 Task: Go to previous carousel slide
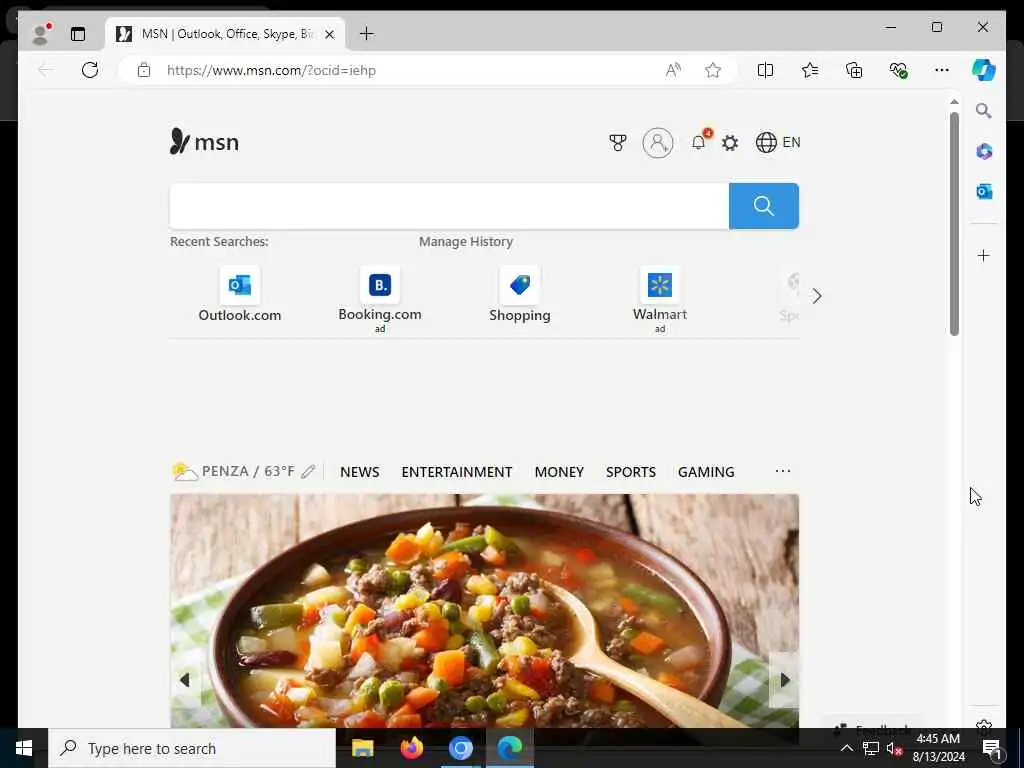185,680
